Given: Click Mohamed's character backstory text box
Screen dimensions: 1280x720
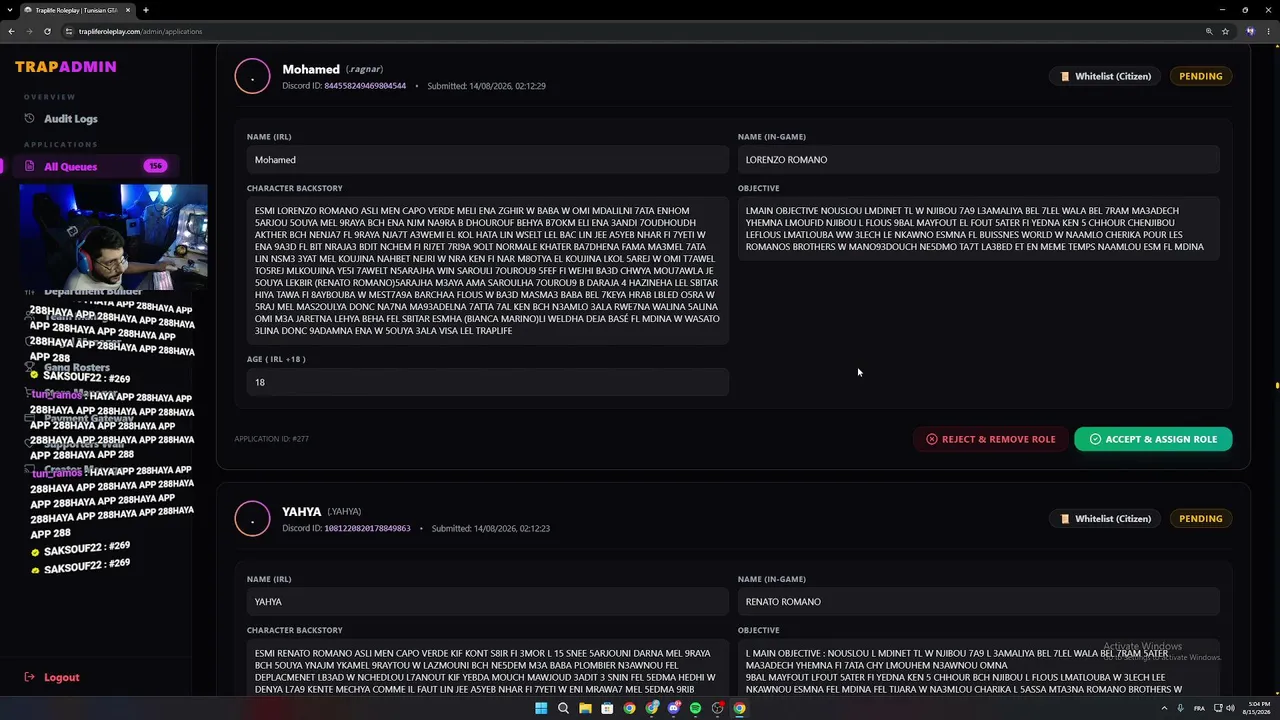Looking at the screenshot, I should pos(488,271).
